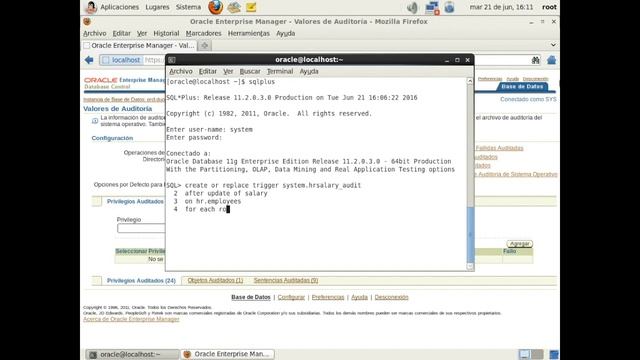
Task: Open Firefox Historial menu
Action: coord(166,33)
